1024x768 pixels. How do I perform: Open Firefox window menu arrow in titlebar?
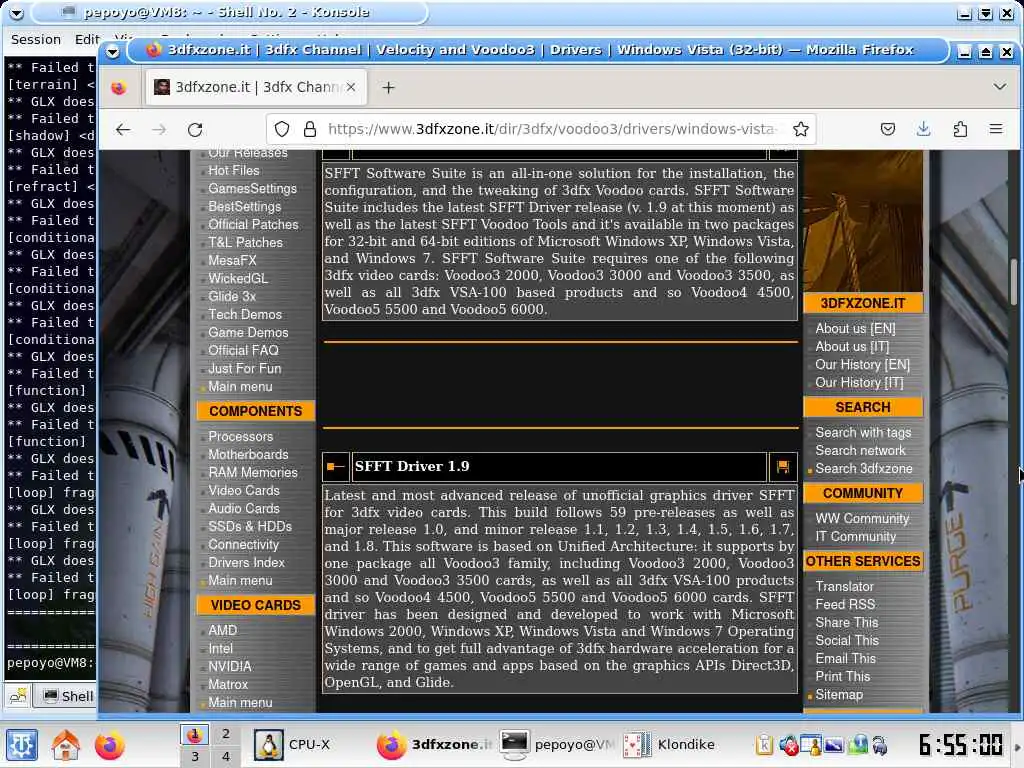[x=112, y=51]
